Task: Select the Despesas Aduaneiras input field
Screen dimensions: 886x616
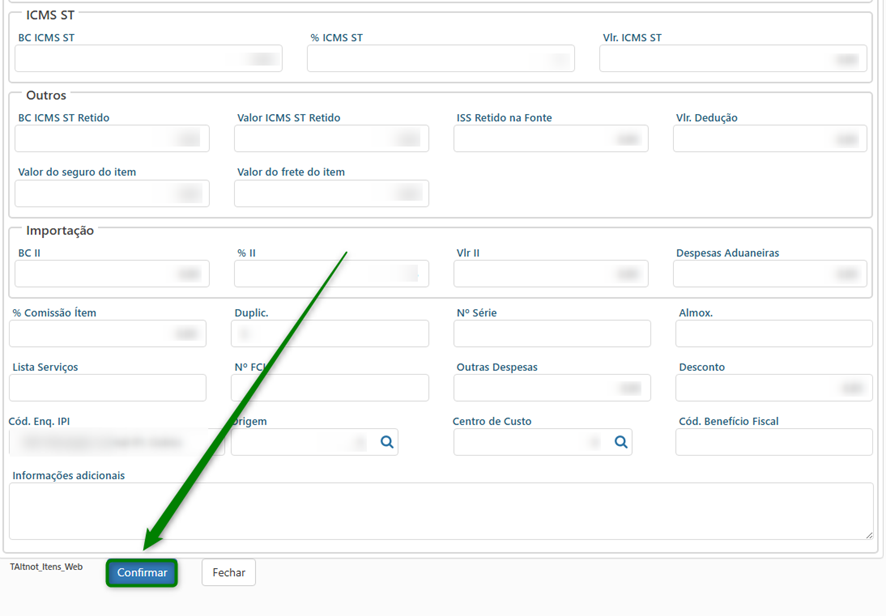Action: click(769, 274)
